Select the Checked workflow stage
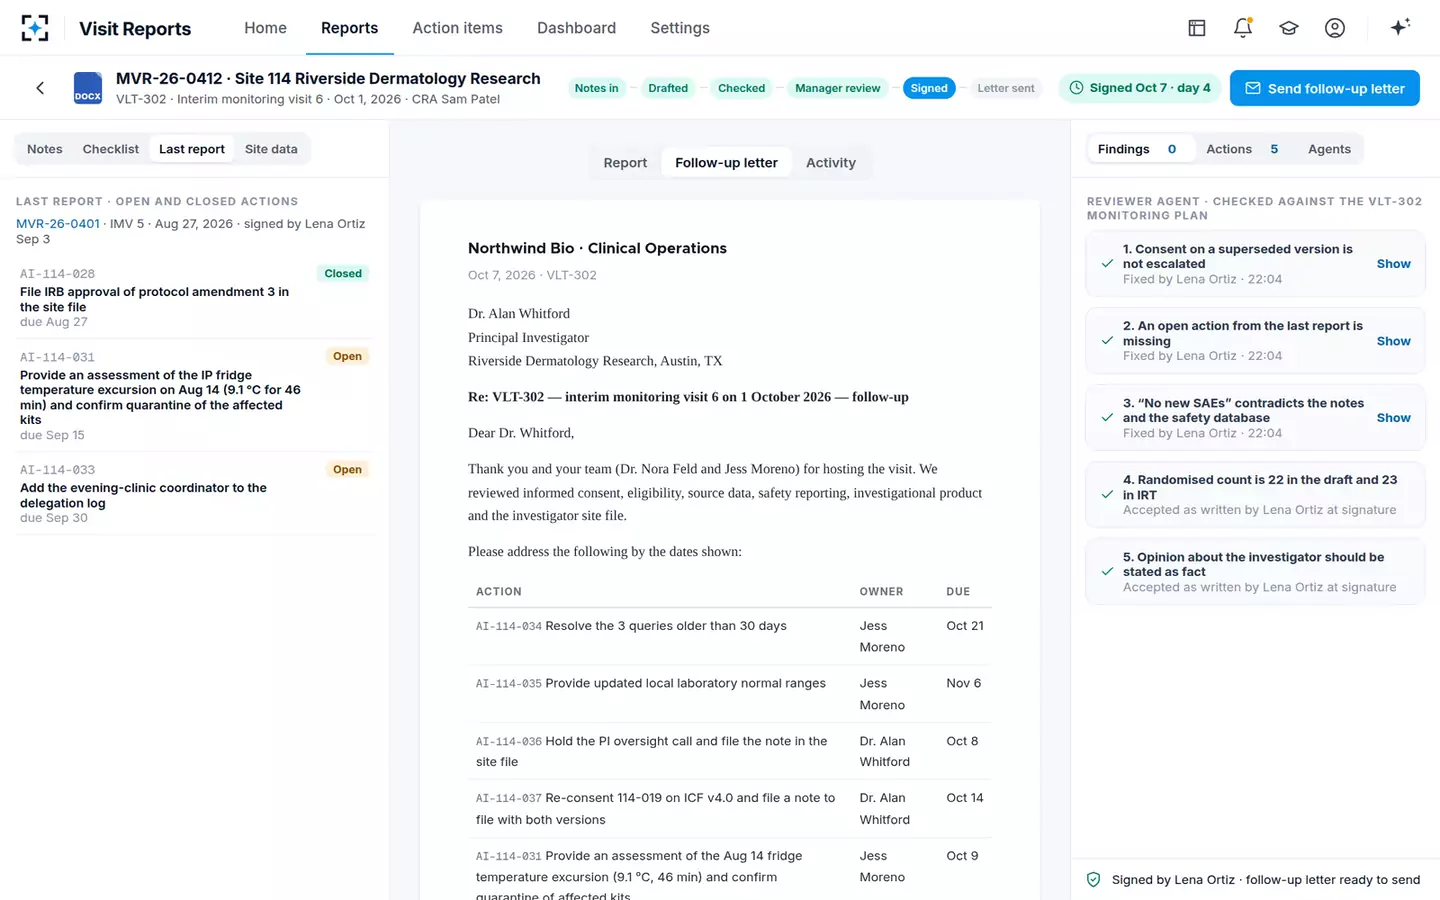1440x900 pixels. tap(741, 88)
